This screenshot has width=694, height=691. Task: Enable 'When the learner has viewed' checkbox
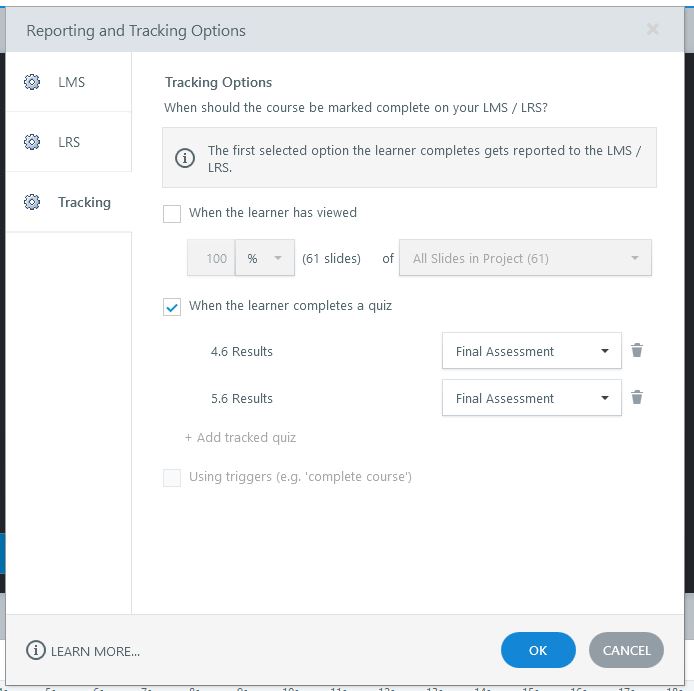[172, 213]
